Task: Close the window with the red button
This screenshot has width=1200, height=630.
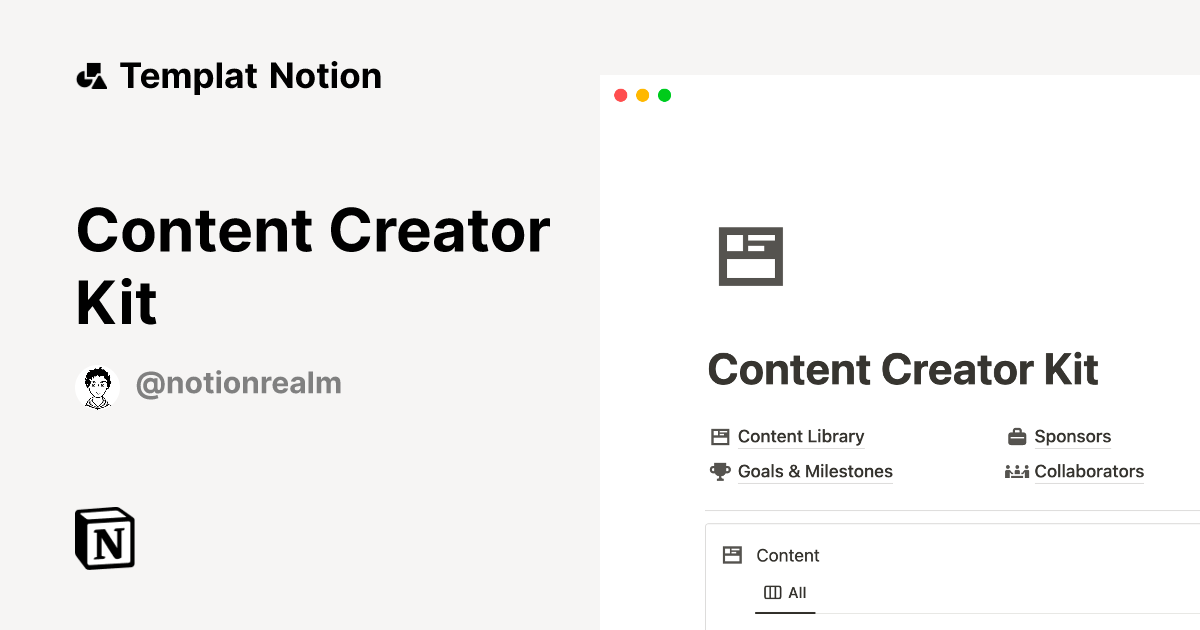Action: point(620,96)
